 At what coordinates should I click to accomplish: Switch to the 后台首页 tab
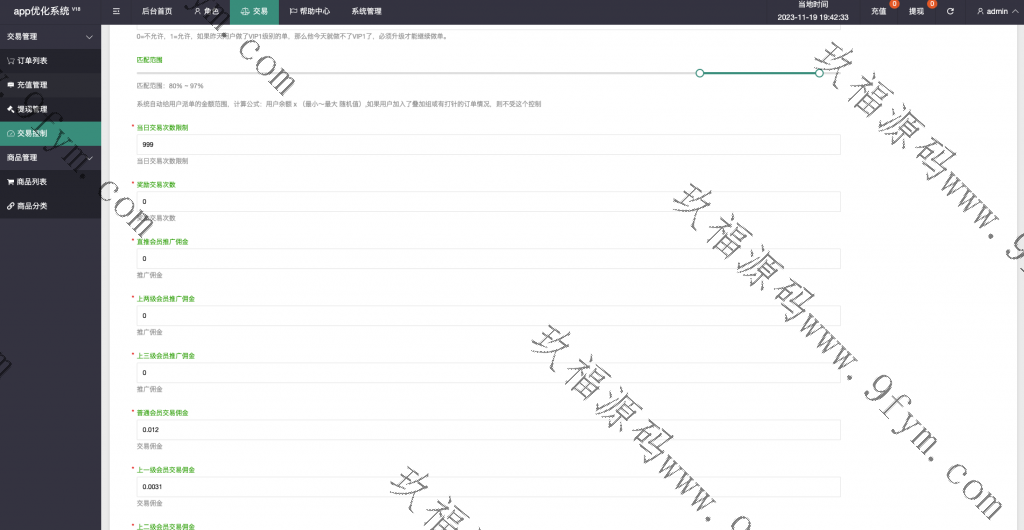pyautogui.click(x=156, y=11)
